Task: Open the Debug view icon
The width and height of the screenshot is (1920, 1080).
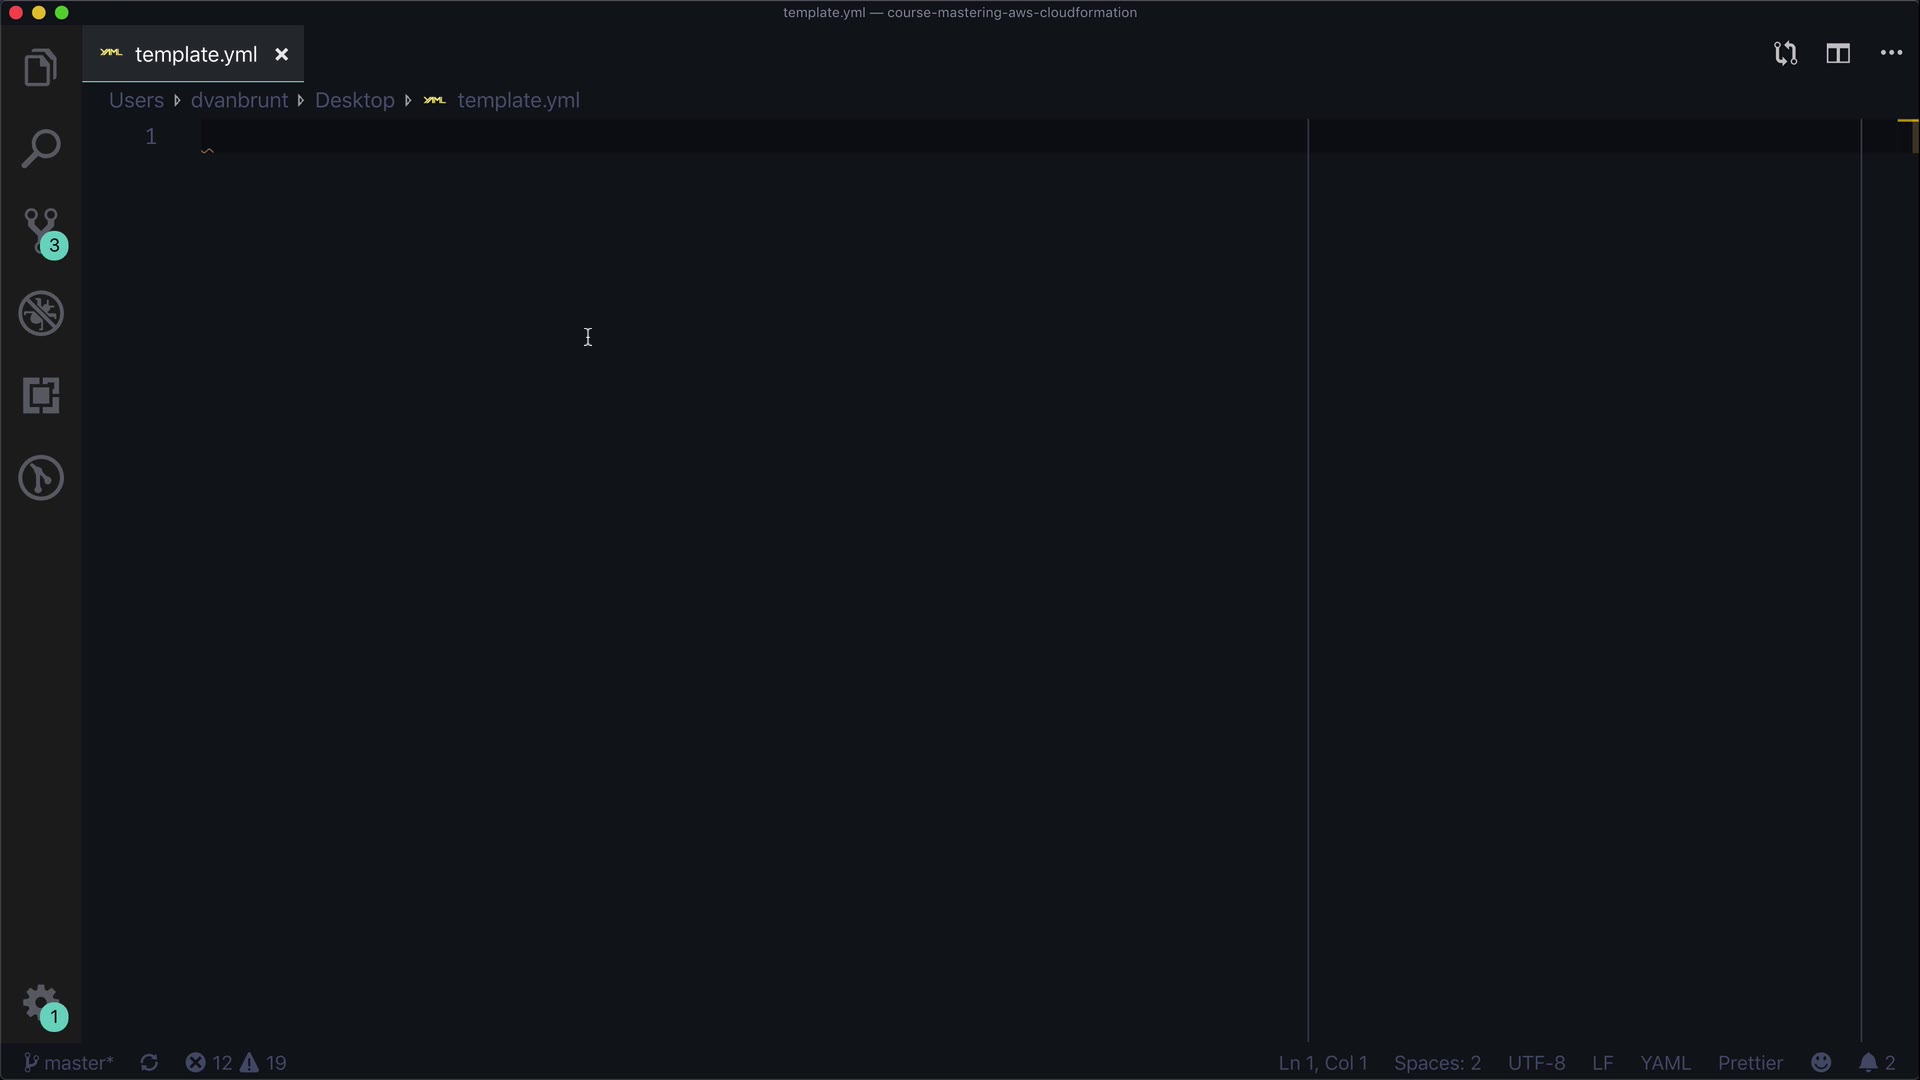Action: click(41, 314)
